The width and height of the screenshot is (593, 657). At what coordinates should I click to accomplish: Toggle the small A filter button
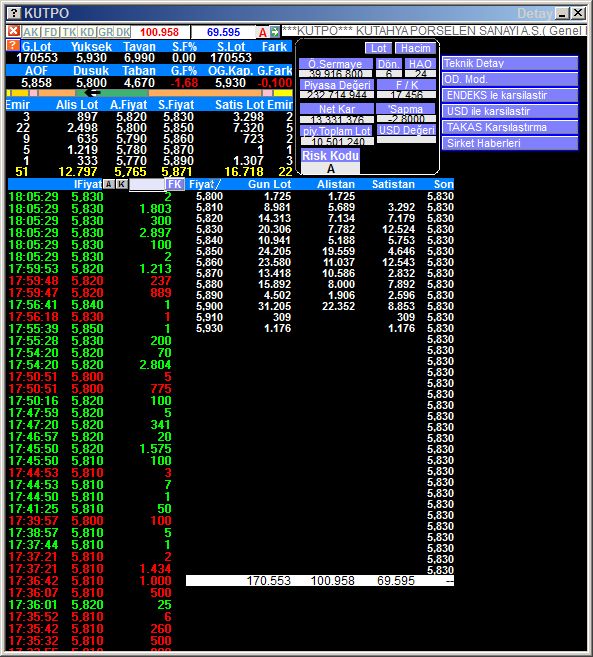[109, 184]
